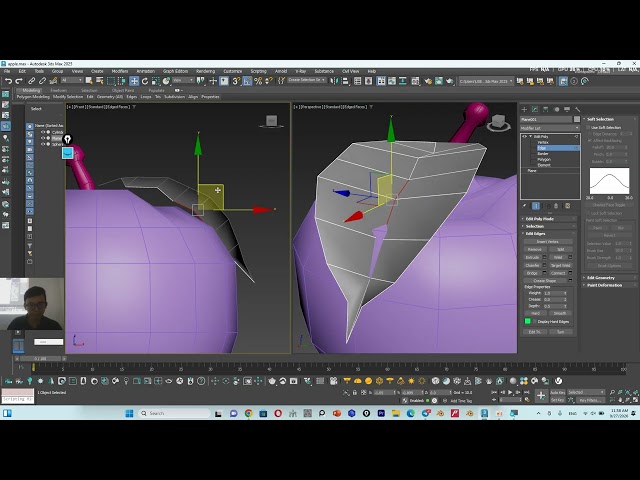Activate the Select and Move tool
640x480 pixels.
click(134, 81)
